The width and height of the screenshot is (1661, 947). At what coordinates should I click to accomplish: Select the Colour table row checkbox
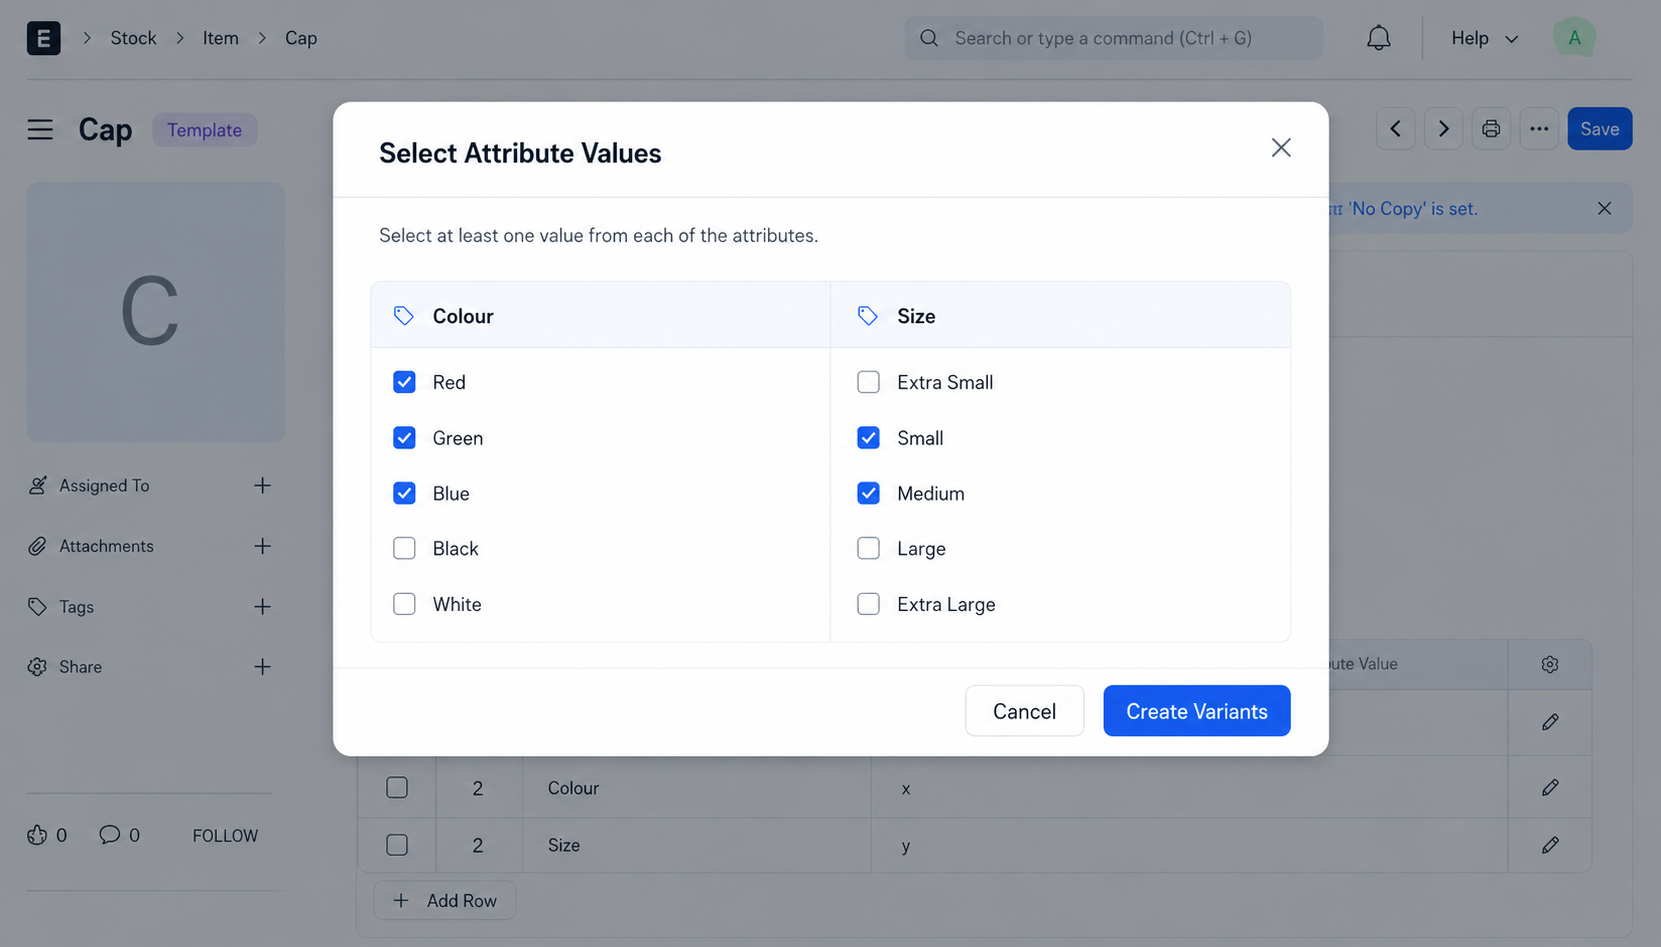[x=397, y=788]
